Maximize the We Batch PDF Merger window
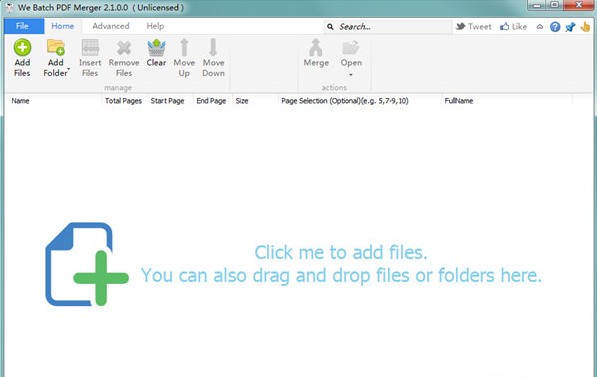 point(554,5)
